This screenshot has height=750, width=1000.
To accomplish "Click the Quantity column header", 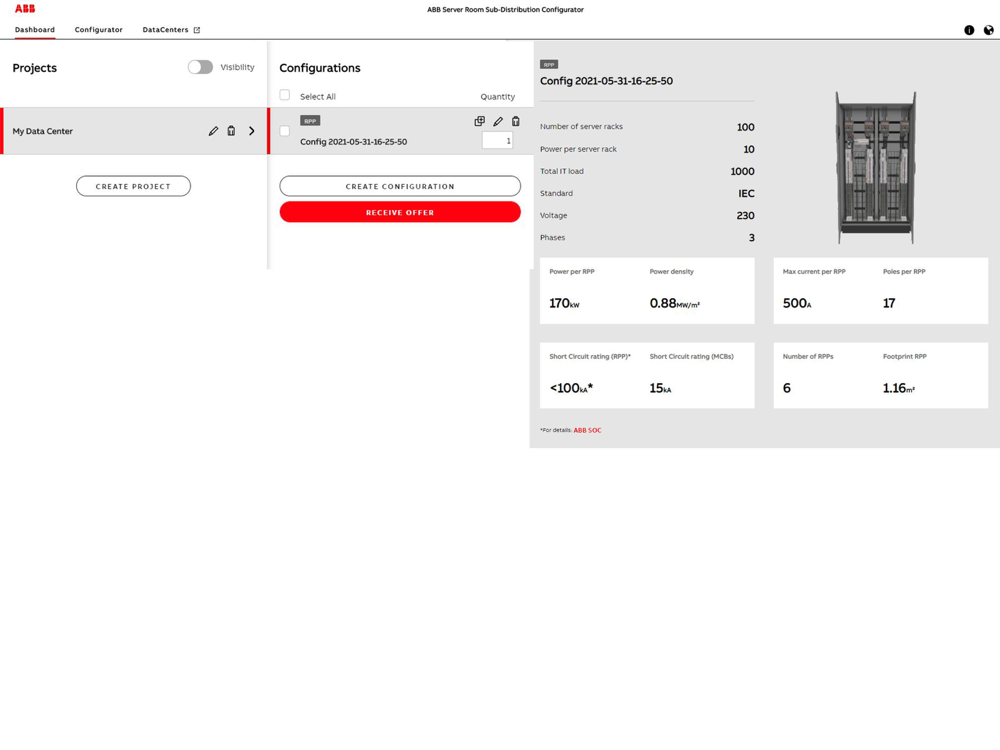I will pyautogui.click(x=497, y=96).
